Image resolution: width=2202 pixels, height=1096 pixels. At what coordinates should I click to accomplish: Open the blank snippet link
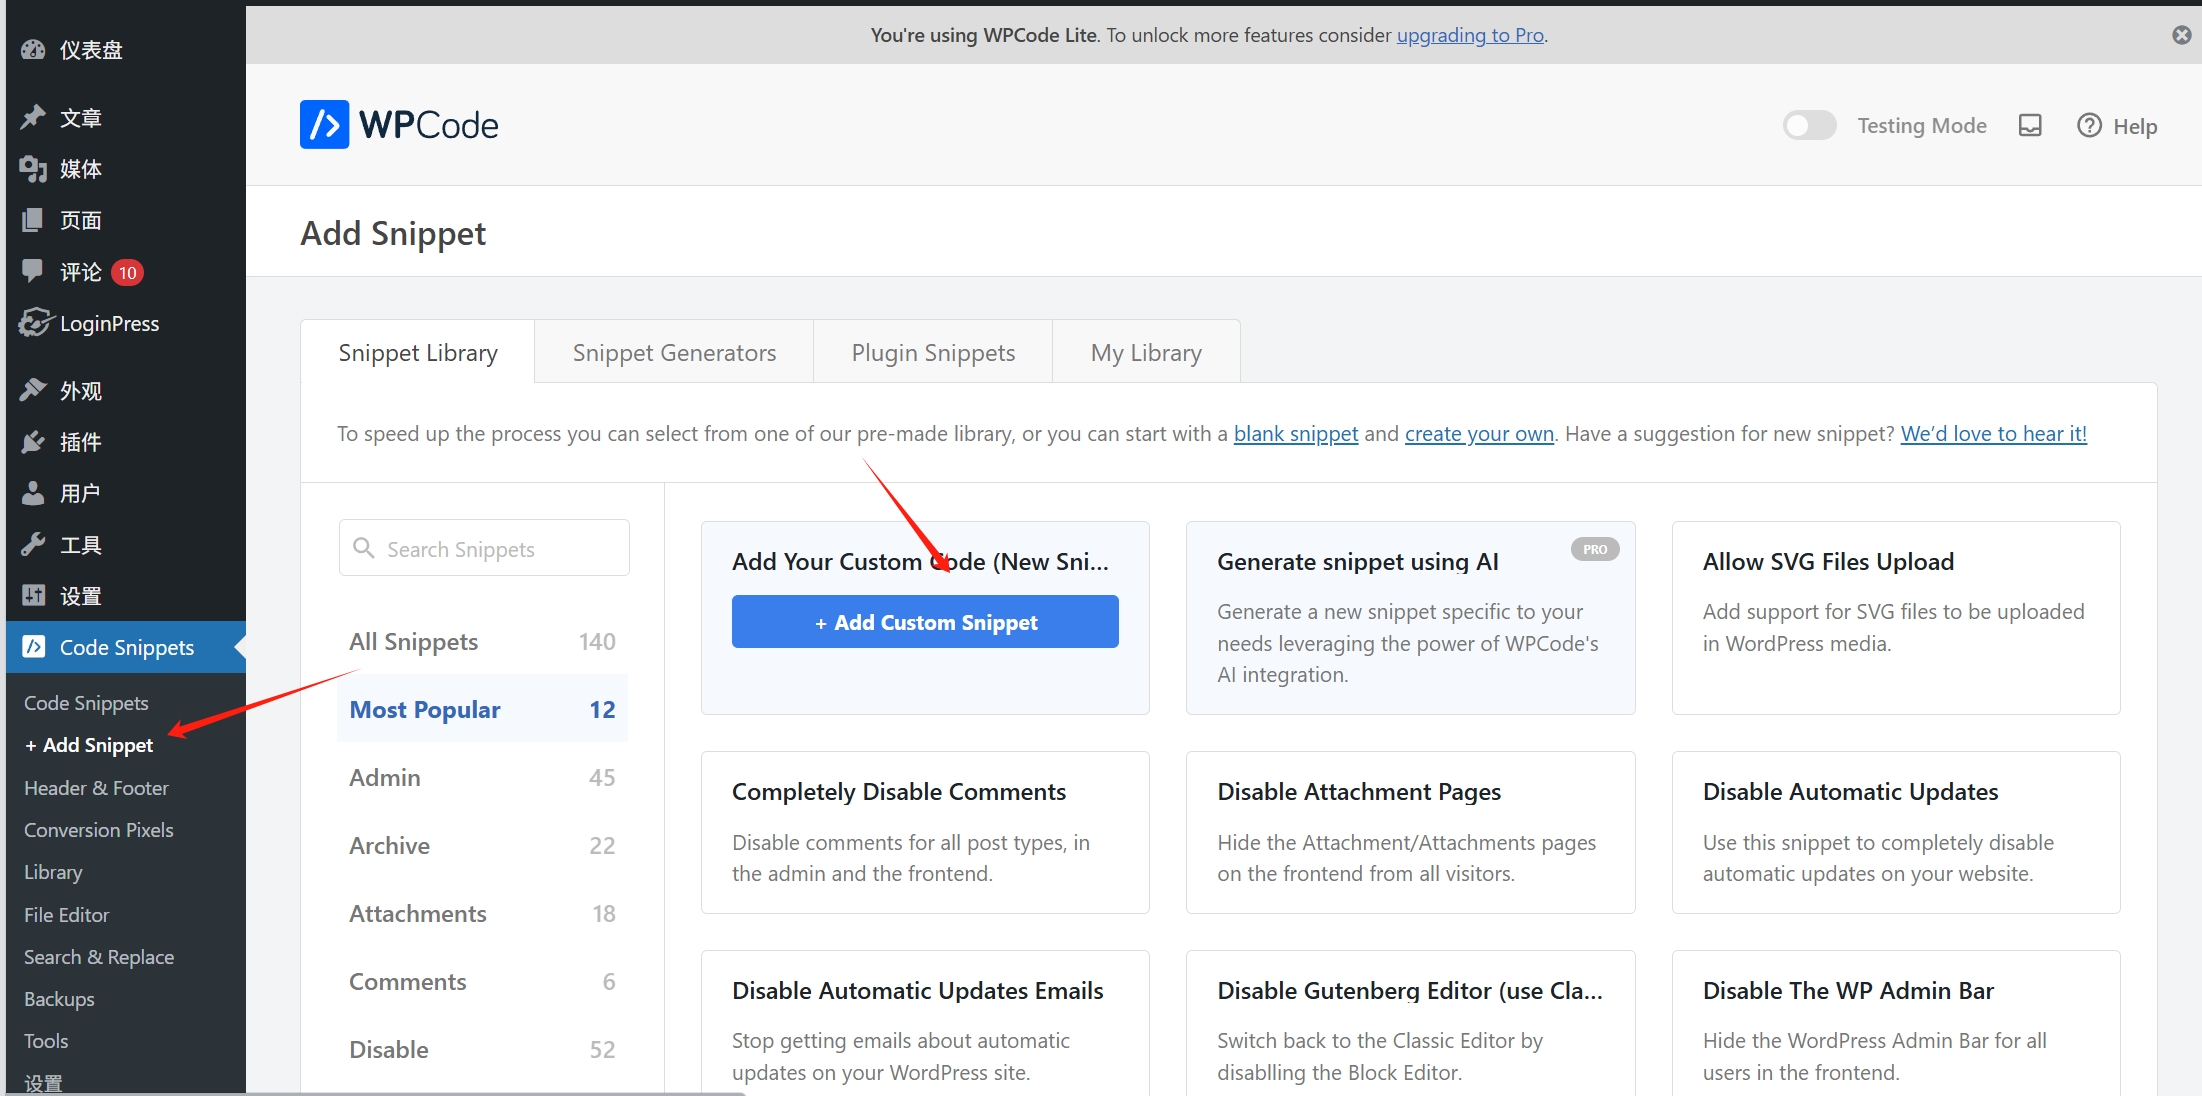coord(1295,434)
